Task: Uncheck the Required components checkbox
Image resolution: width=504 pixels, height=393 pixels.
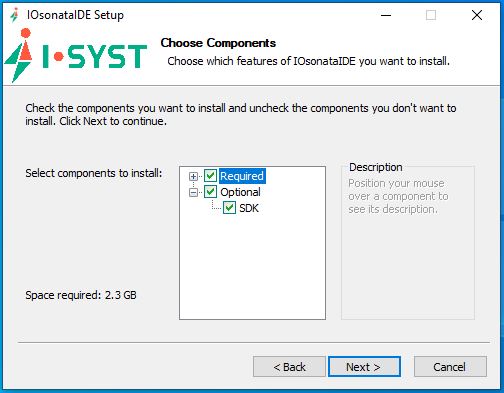Action: (x=210, y=176)
